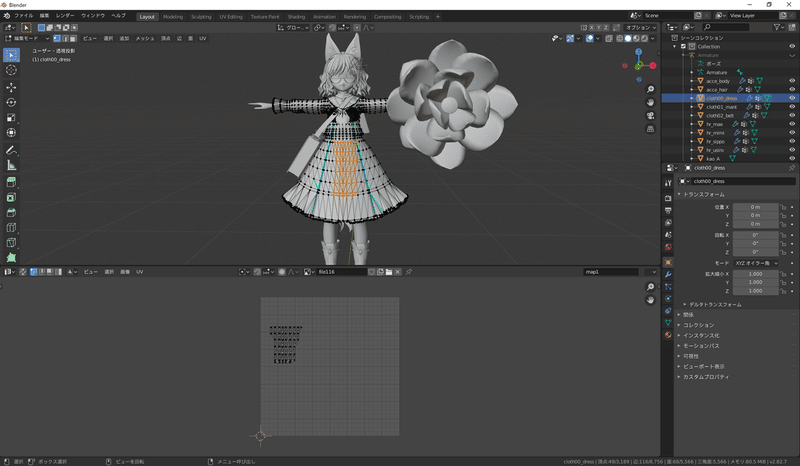
Task: Click the viewport zoom magnifier icon
Action: [x=651, y=89]
